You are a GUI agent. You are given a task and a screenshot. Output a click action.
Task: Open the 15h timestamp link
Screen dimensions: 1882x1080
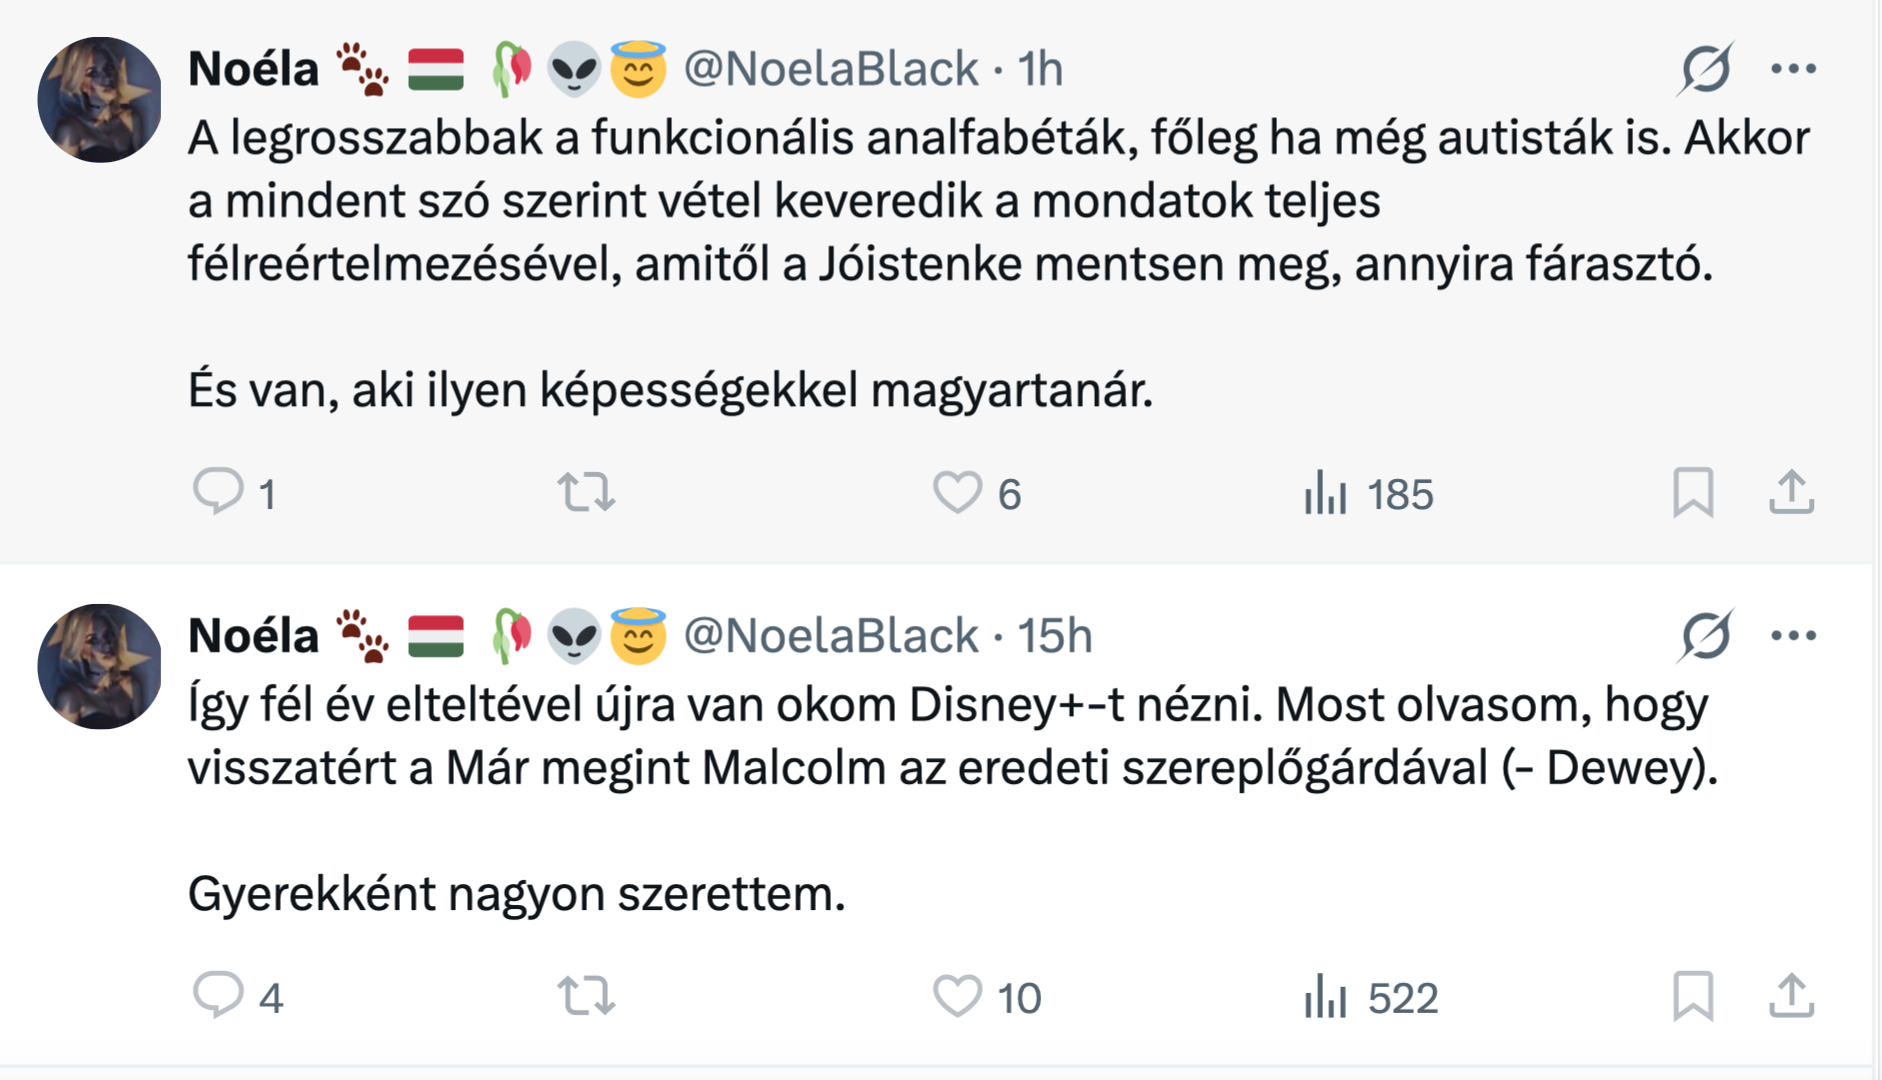tap(1054, 636)
